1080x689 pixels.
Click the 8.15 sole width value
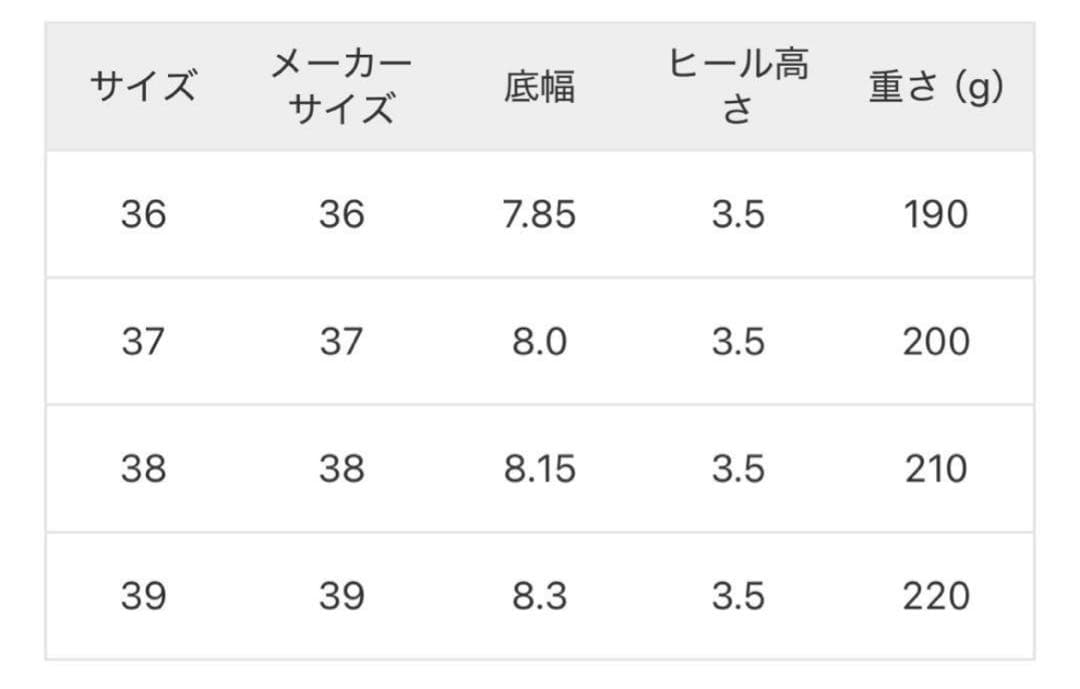[x=539, y=469]
